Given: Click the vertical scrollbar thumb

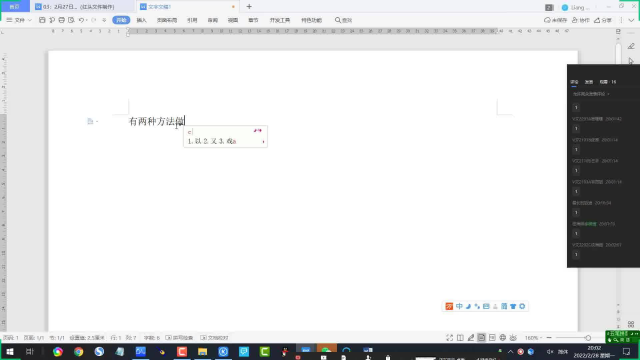Looking at the screenshot, I should click(618, 55).
